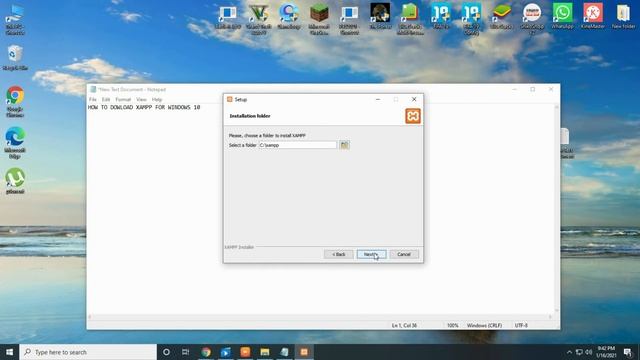Open the dark game shortcut beside Minecraft

click(380, 16)
